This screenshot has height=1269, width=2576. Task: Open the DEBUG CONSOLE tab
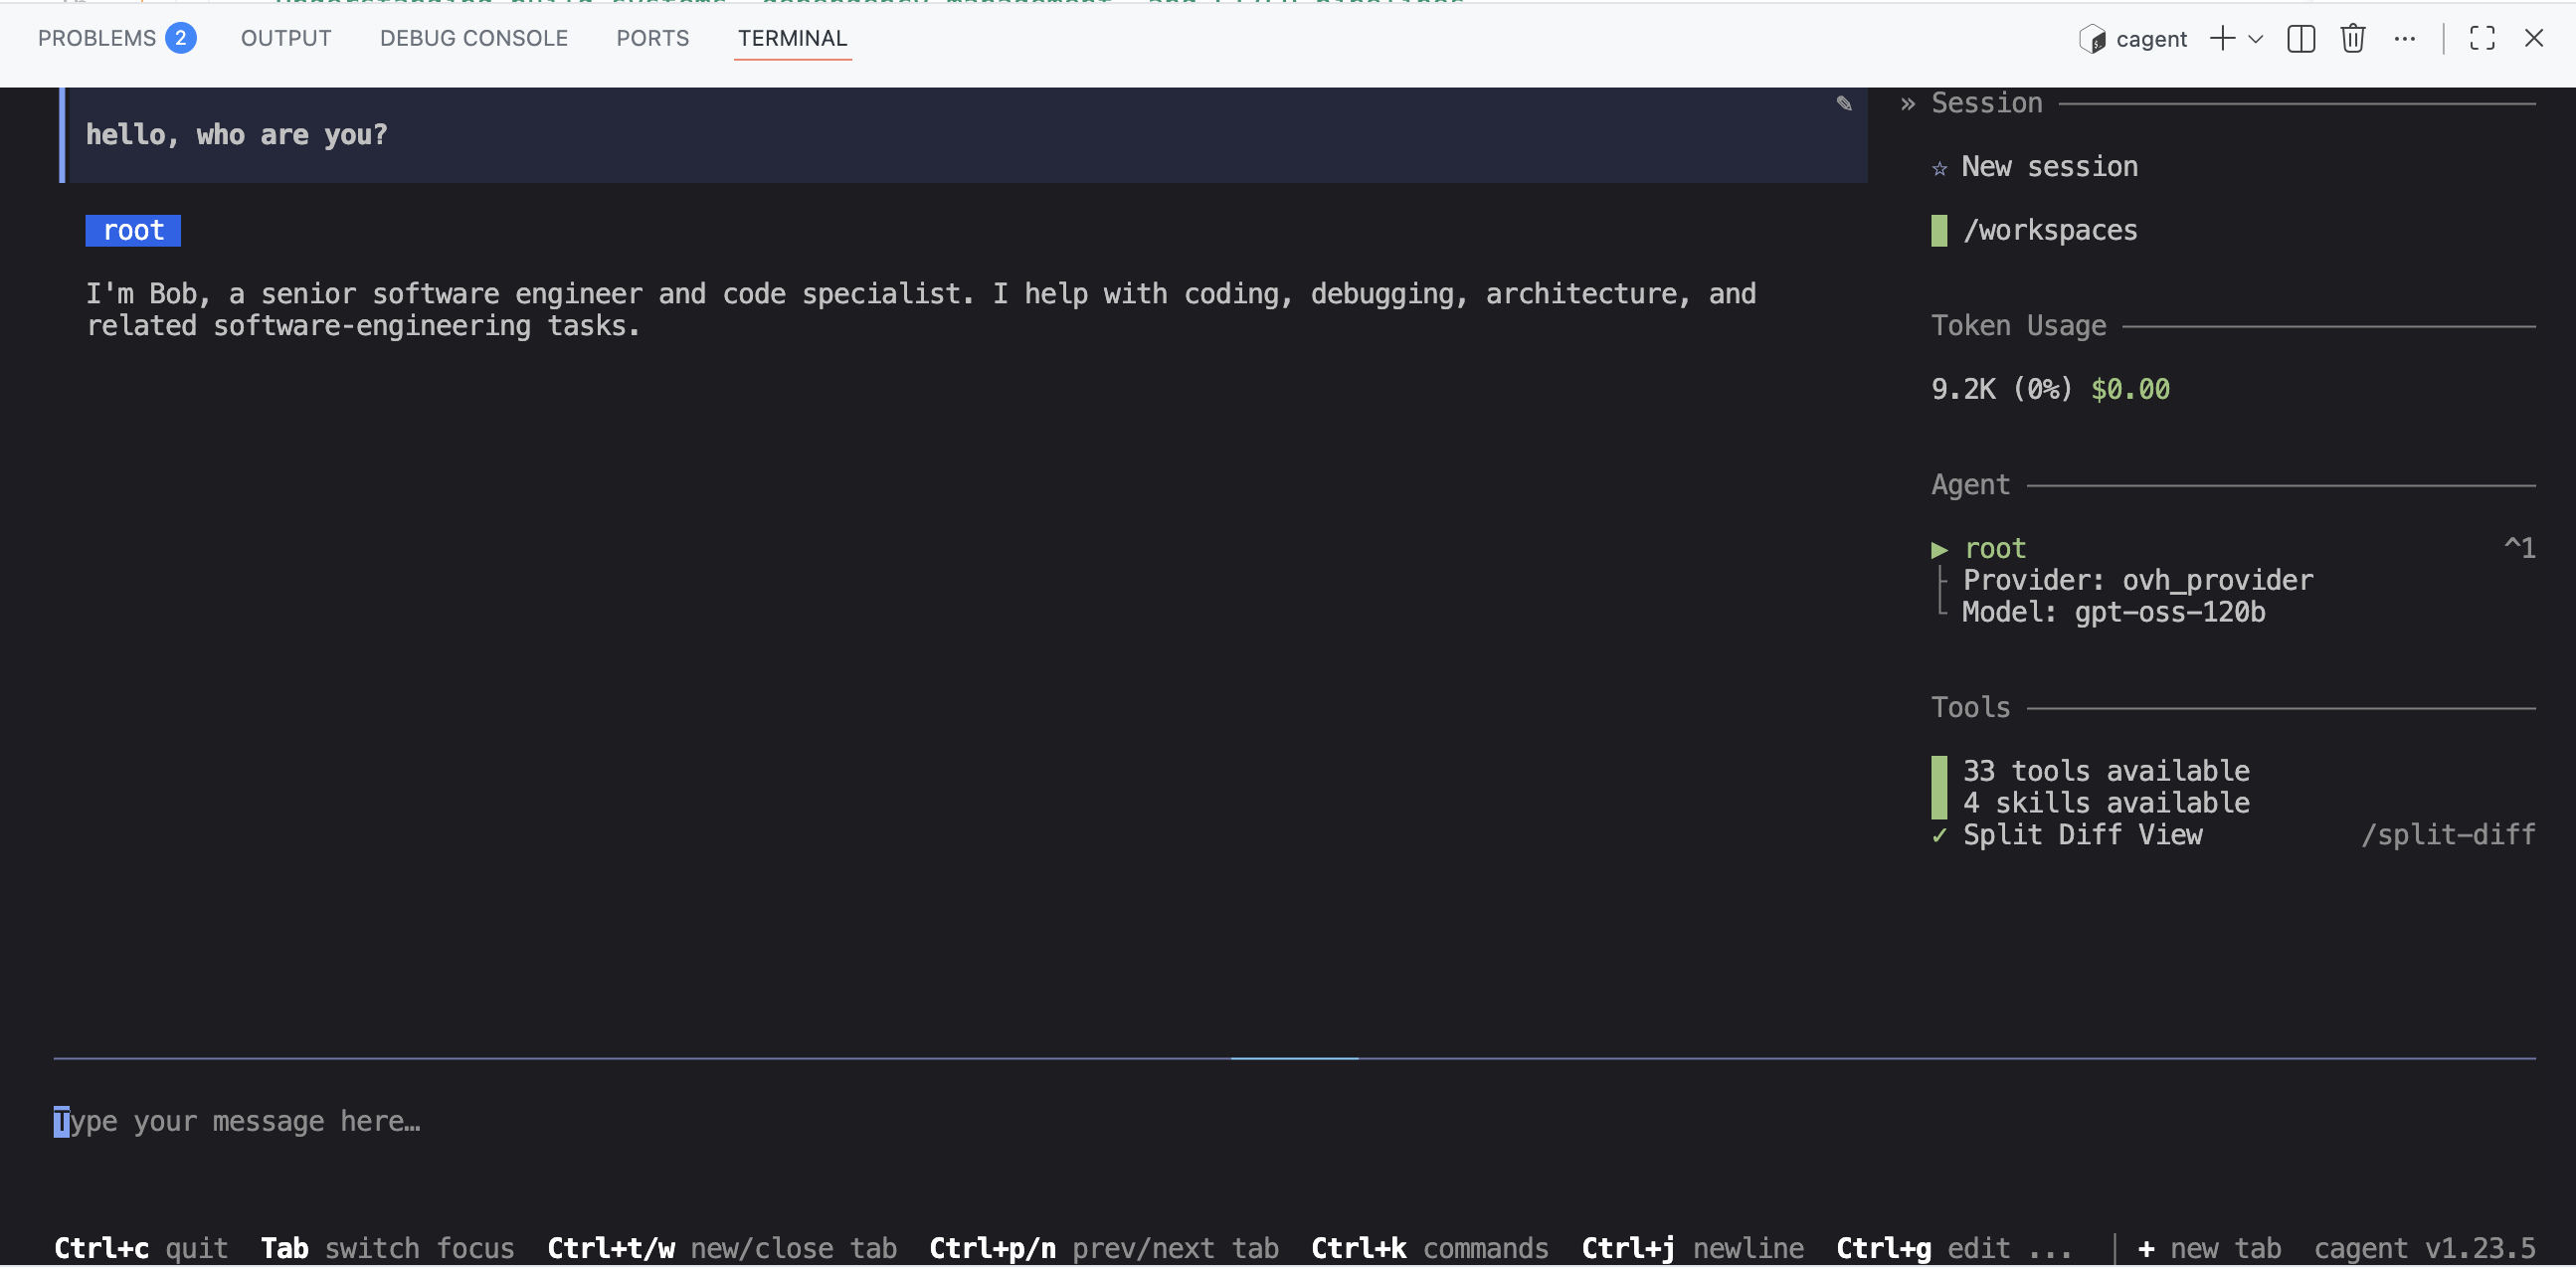point(473,38)
